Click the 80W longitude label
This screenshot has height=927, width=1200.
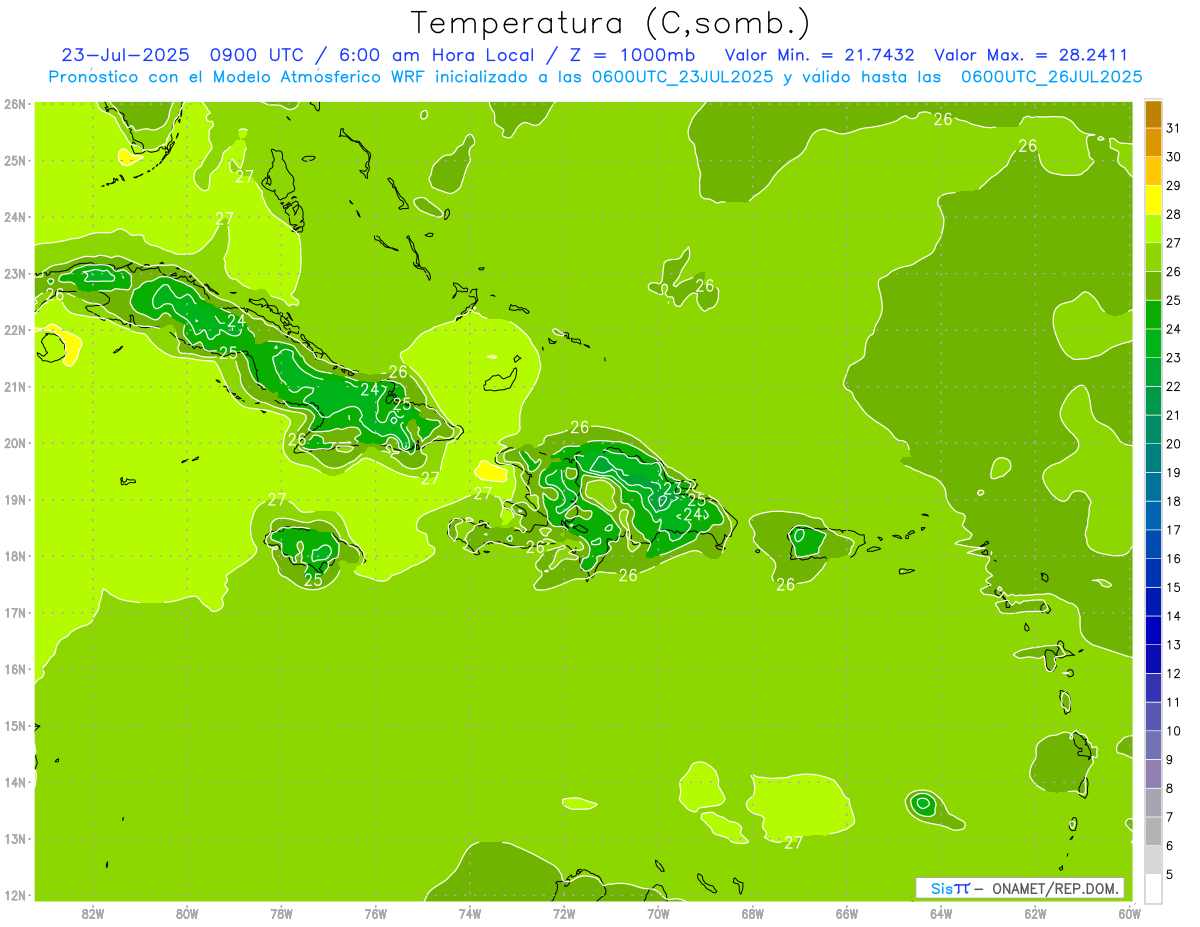(187, 913)
